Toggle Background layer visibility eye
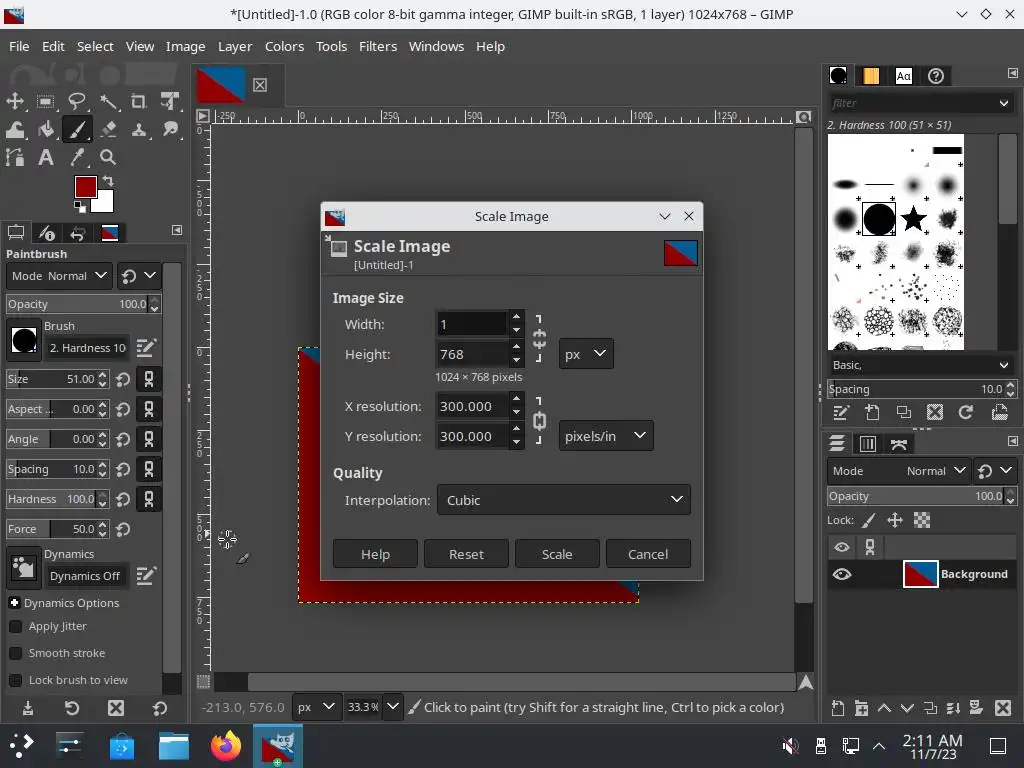1024x768 pixels. coord(842,574)
